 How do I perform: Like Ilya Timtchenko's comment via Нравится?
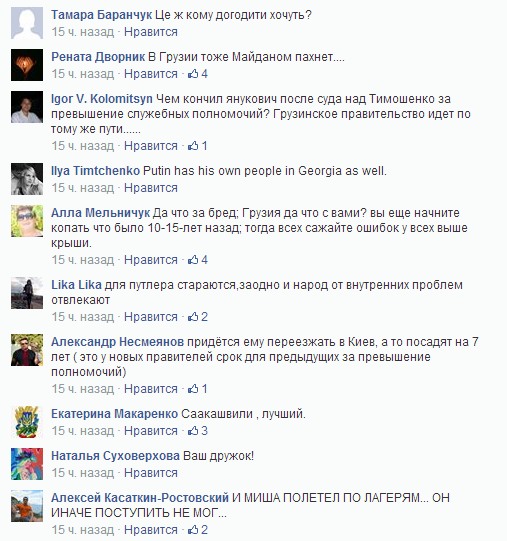tap(151, 188)
